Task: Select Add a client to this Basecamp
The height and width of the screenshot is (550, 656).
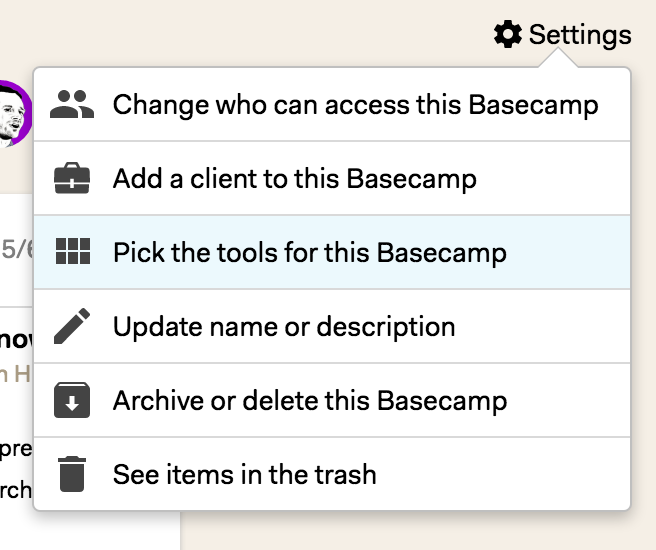Action: point(332,179)
